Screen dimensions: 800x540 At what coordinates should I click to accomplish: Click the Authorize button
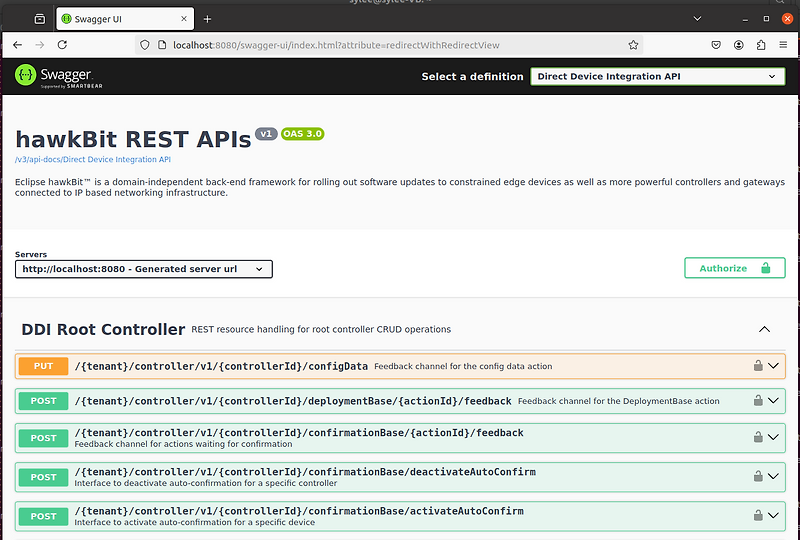734,268
